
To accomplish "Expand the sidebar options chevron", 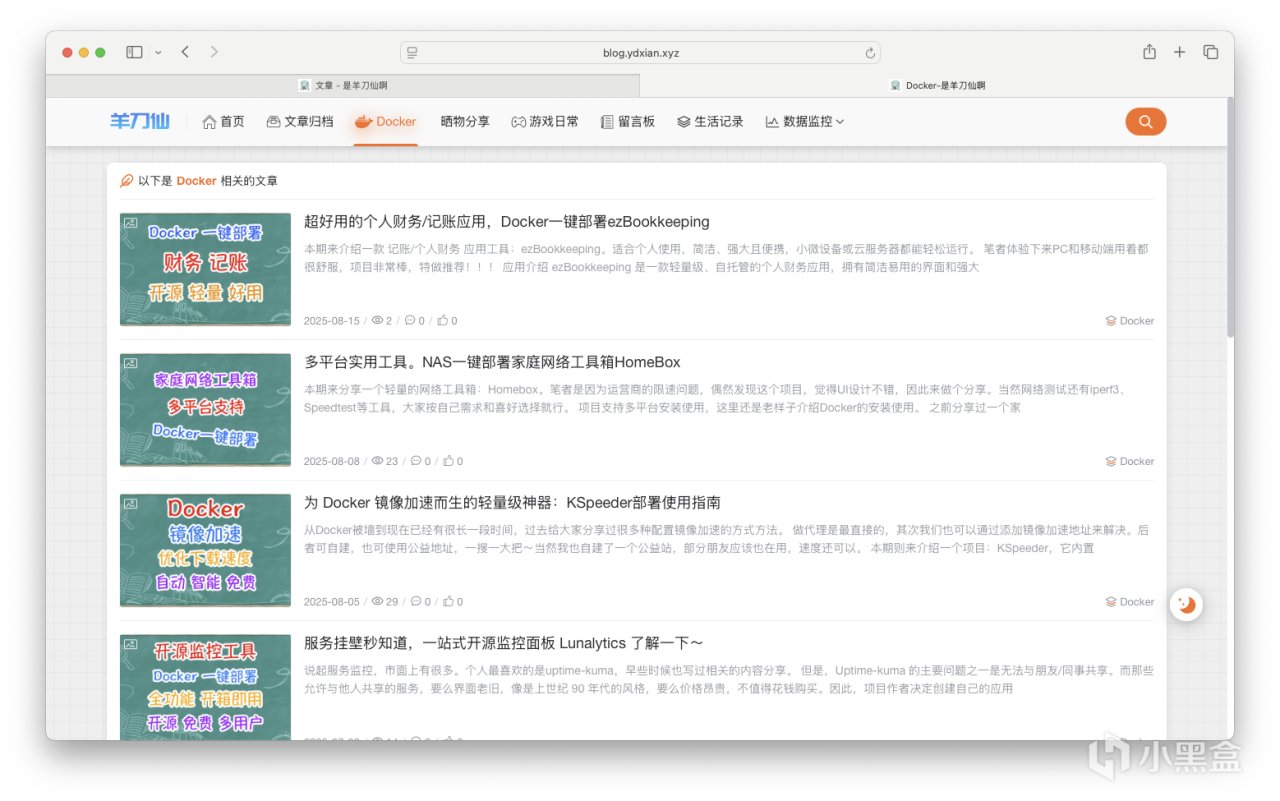I will 158,52.
